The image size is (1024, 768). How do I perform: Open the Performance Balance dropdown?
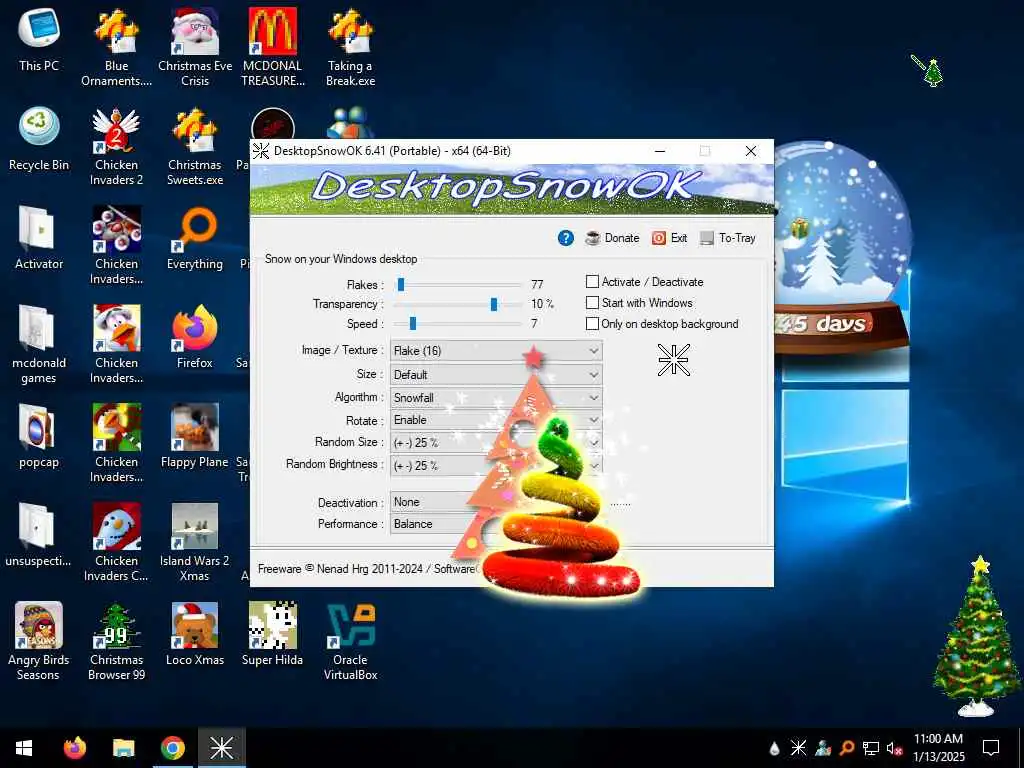tap(496, 524)
